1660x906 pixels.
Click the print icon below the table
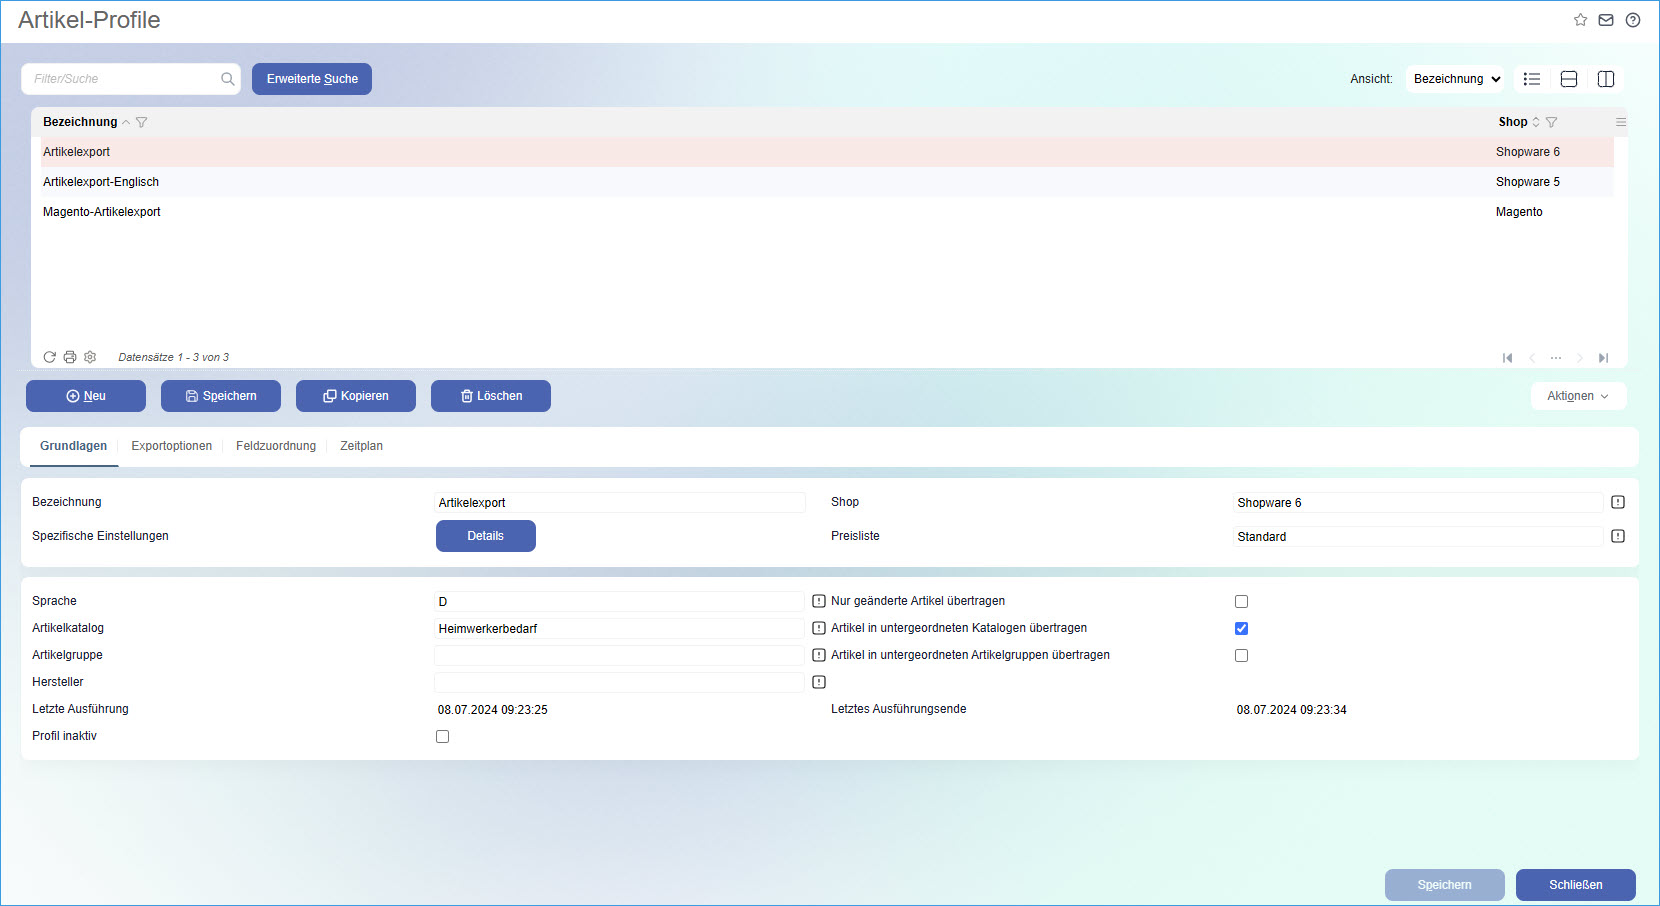click(70, 357)
